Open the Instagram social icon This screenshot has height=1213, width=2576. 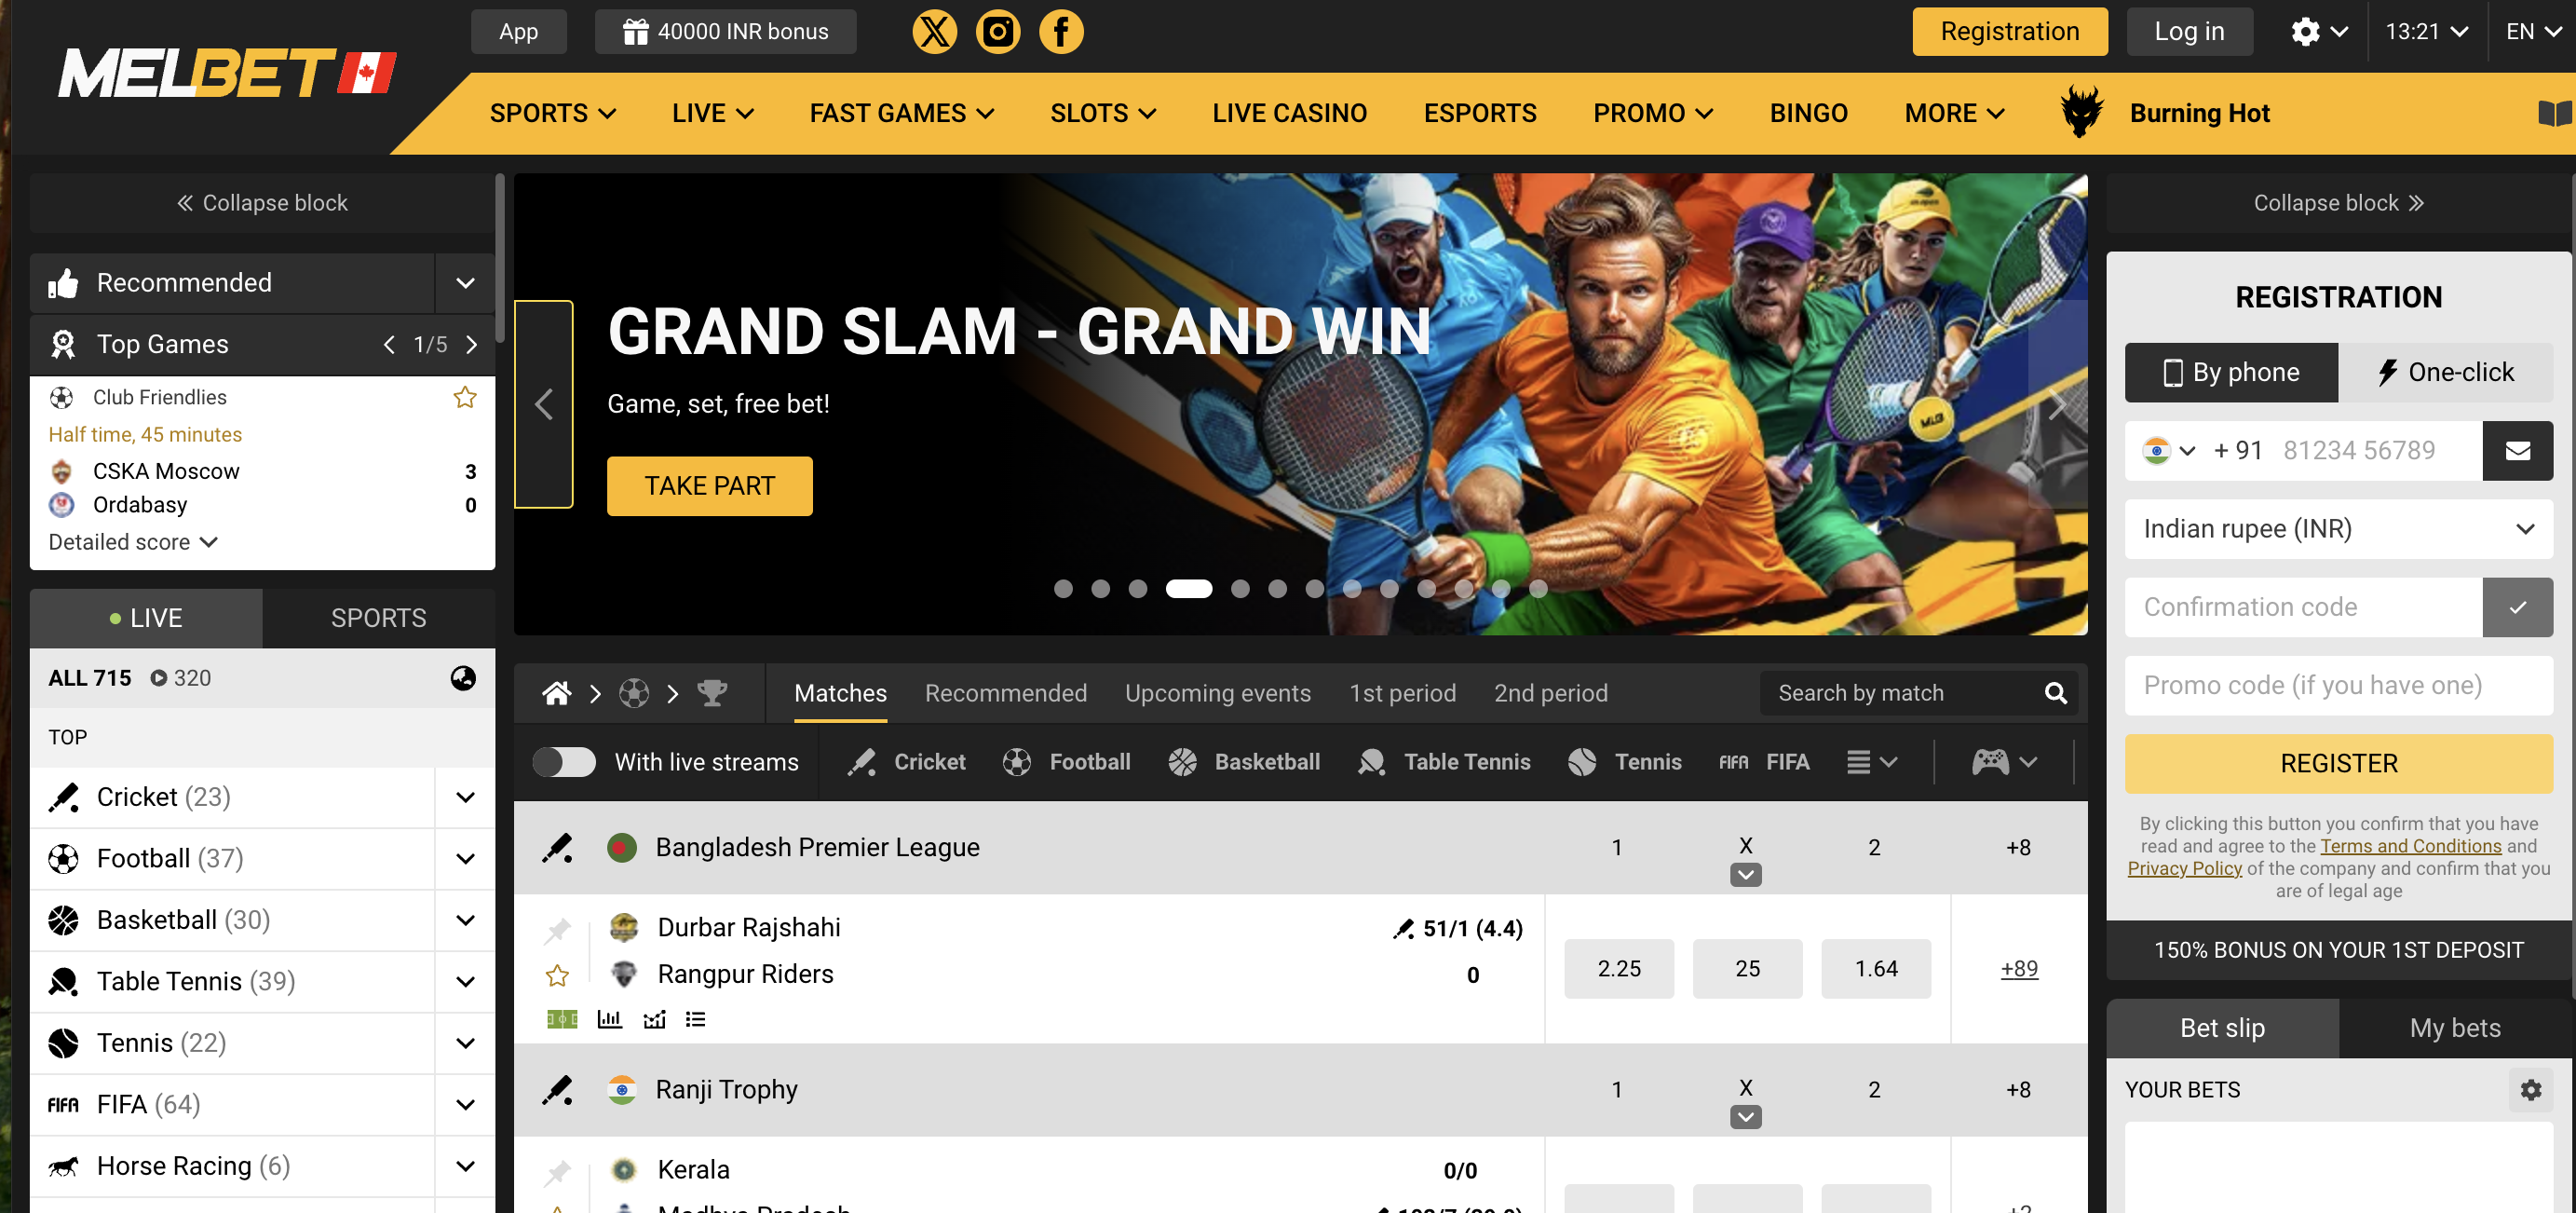[997, 31]
